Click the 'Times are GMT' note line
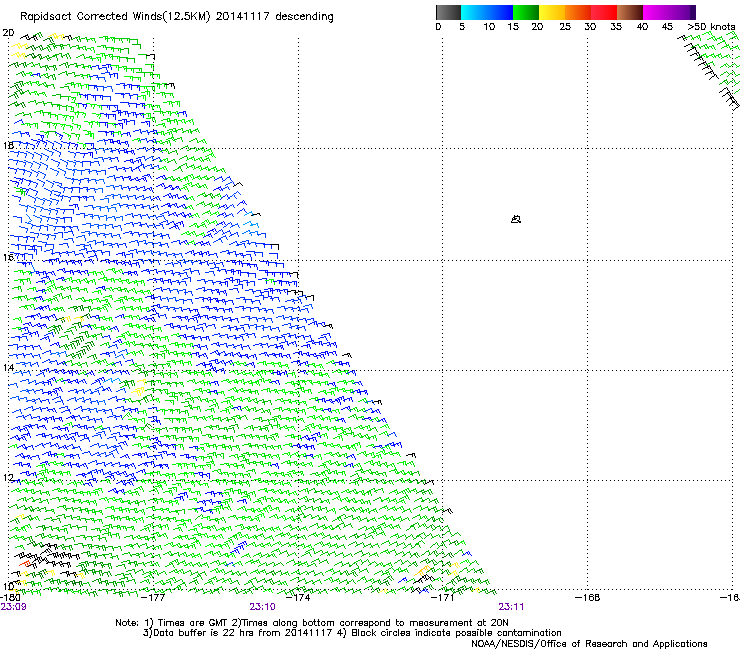 click(312, 623)
